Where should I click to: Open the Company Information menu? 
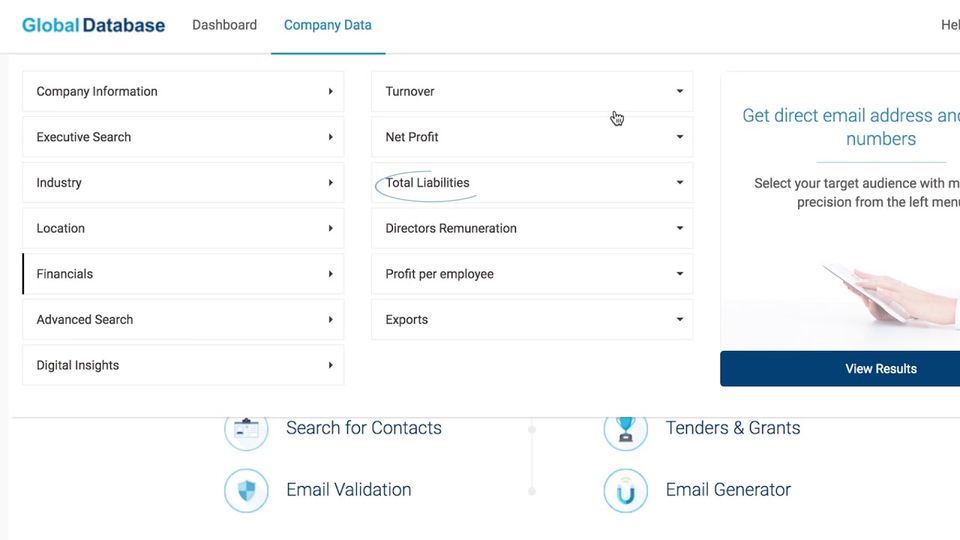click(x=183, y=91)
